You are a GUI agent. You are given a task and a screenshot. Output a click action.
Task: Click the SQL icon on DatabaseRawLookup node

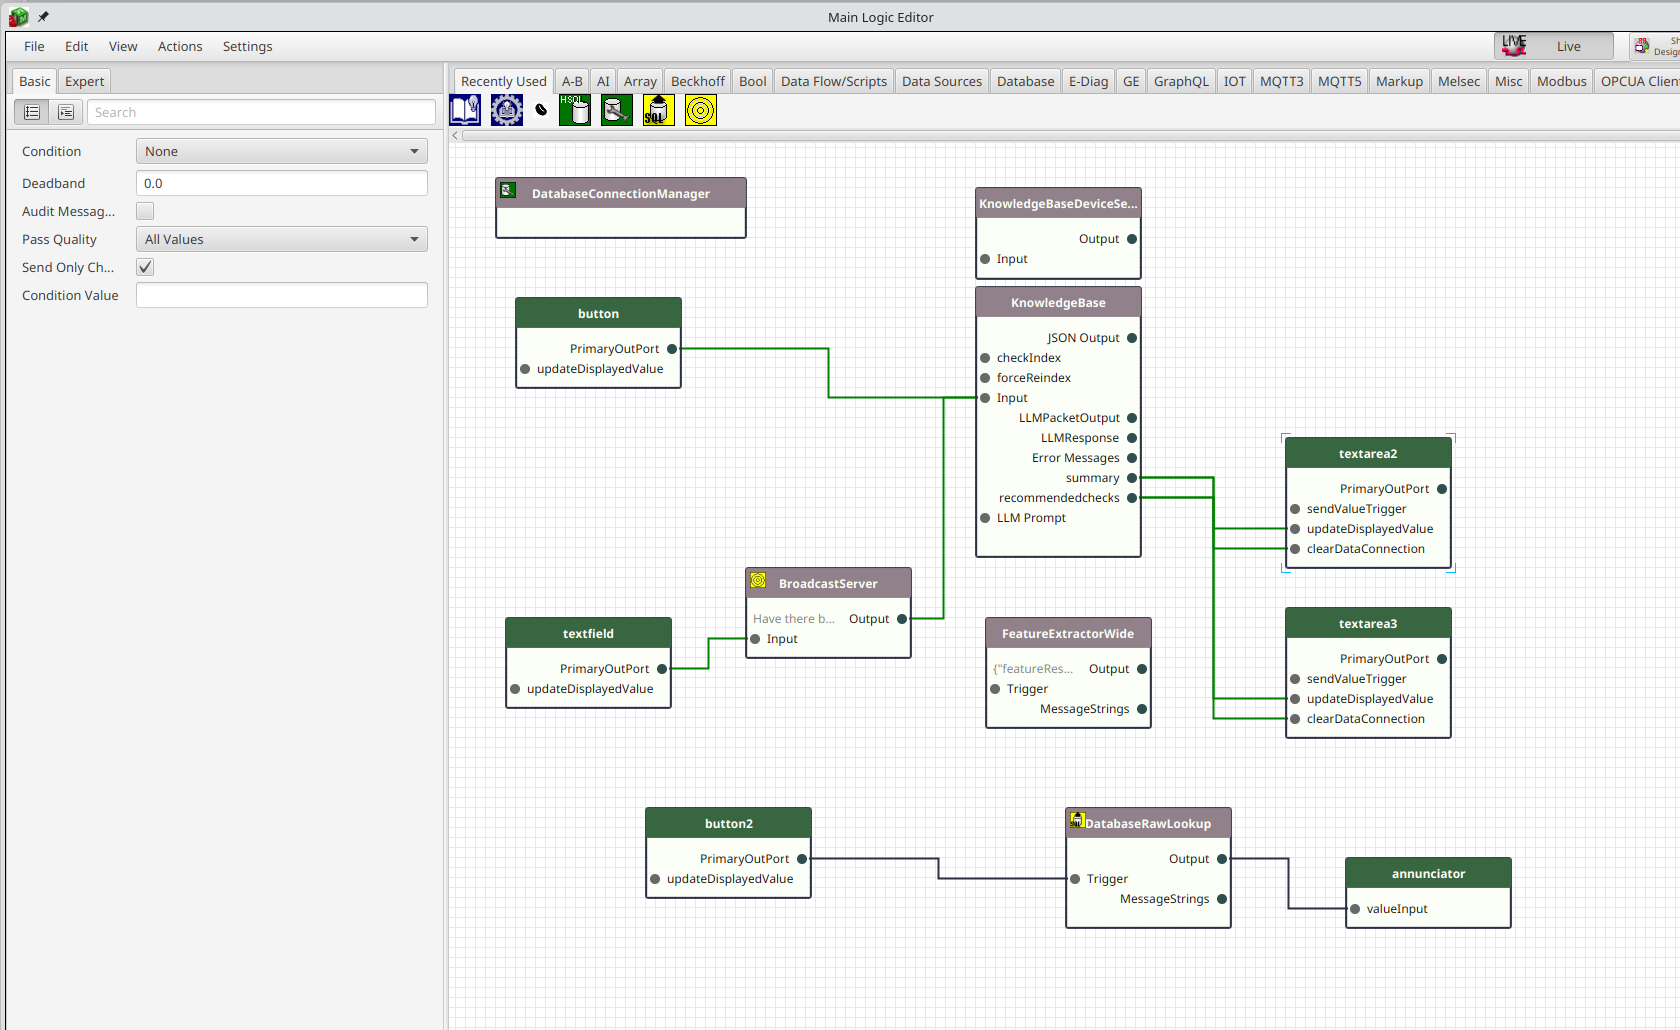[1077, 820]
